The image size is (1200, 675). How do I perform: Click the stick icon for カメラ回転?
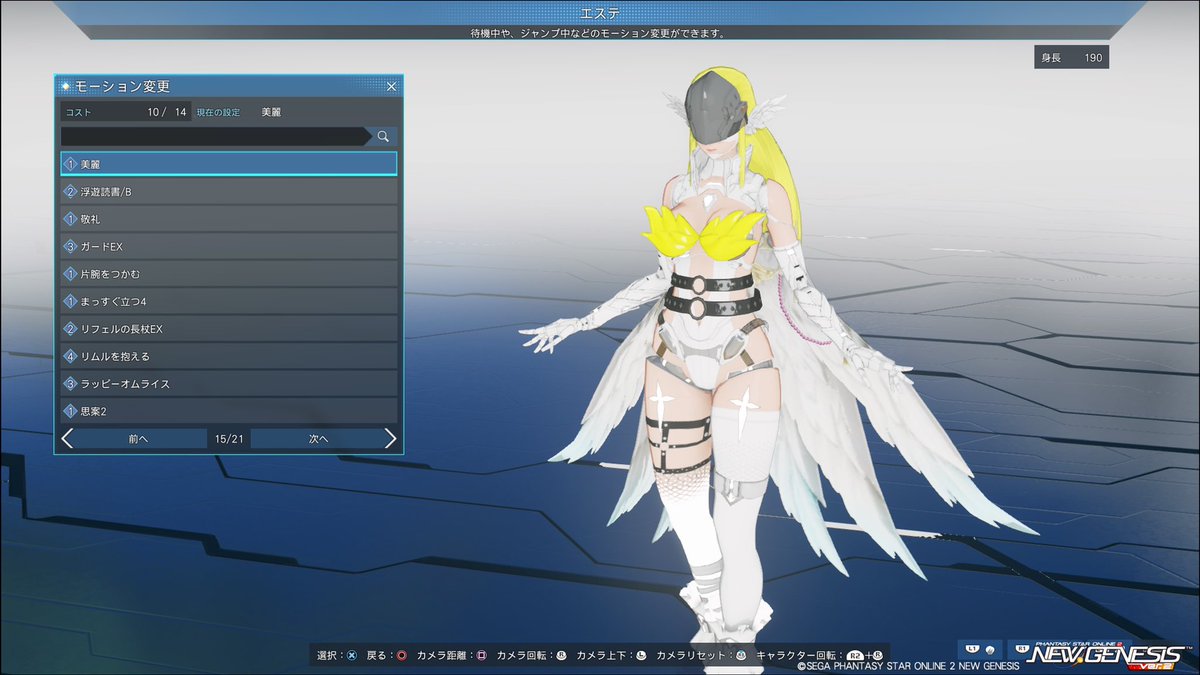562,656
